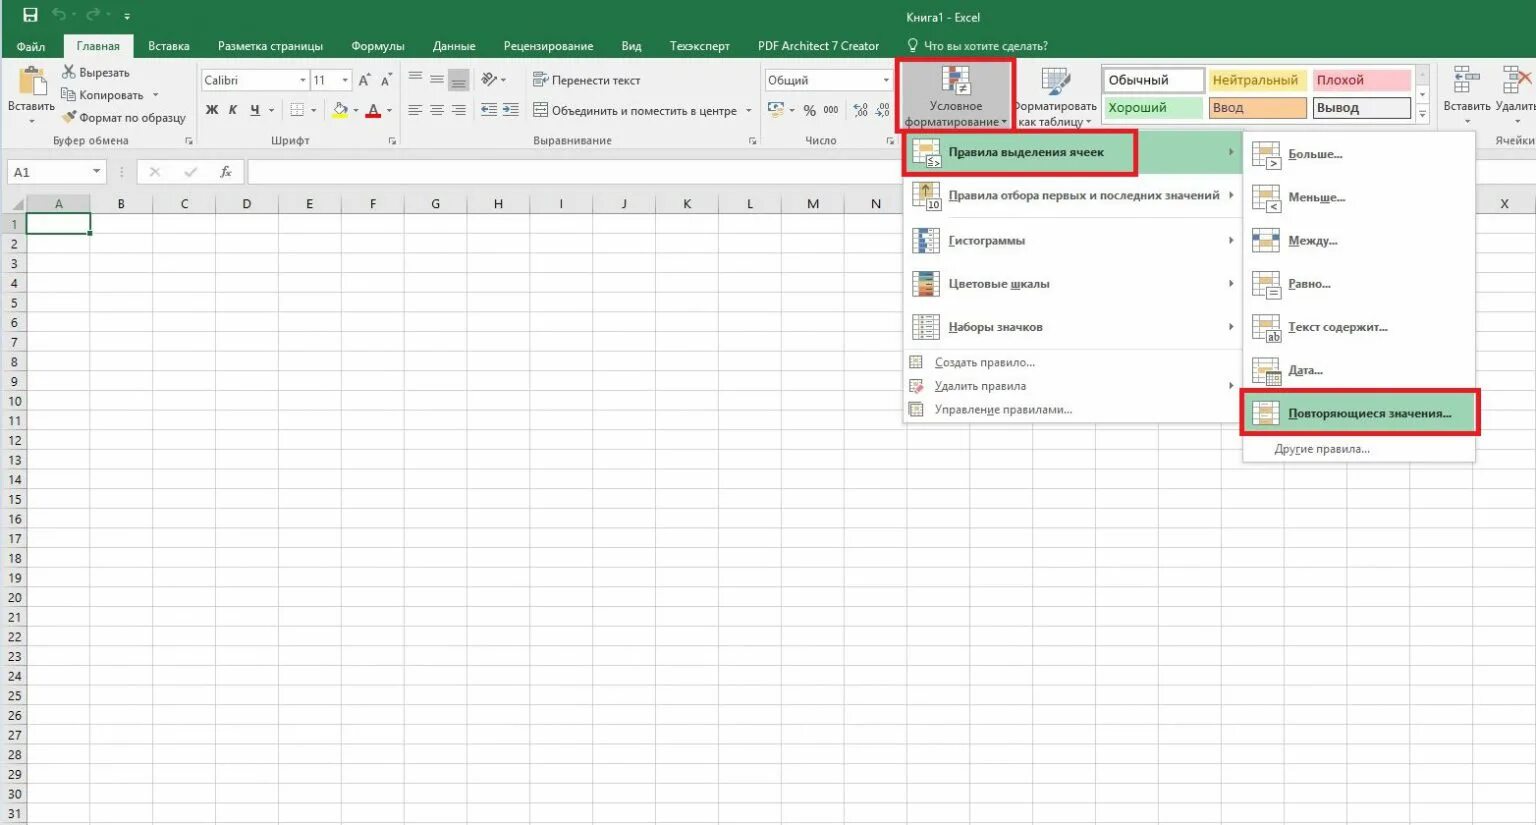Screen dimensions: 1536x825
Task: Select the Больше rule option
Action: (x=1359, y=154)
